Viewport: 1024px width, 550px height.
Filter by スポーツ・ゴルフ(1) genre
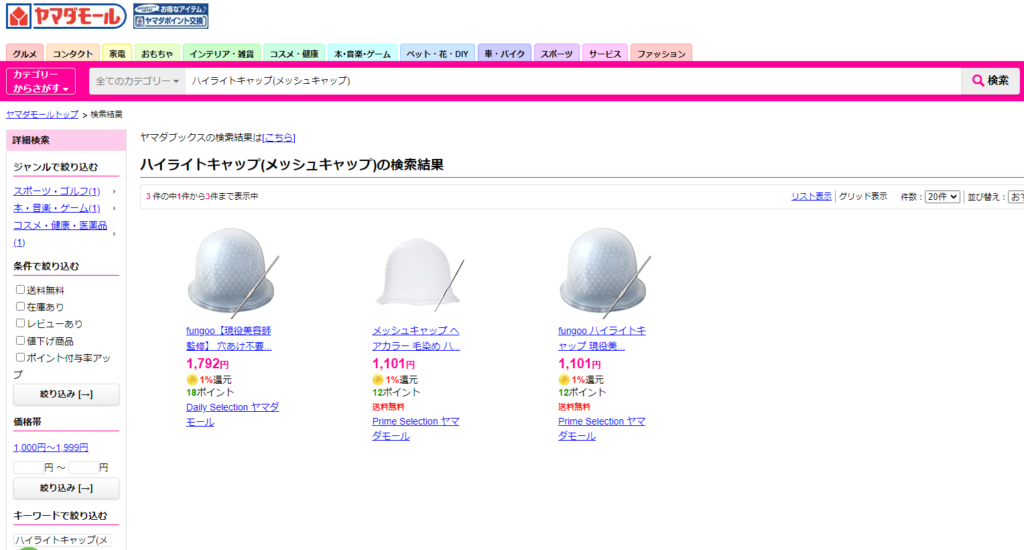tap(57, 191)
